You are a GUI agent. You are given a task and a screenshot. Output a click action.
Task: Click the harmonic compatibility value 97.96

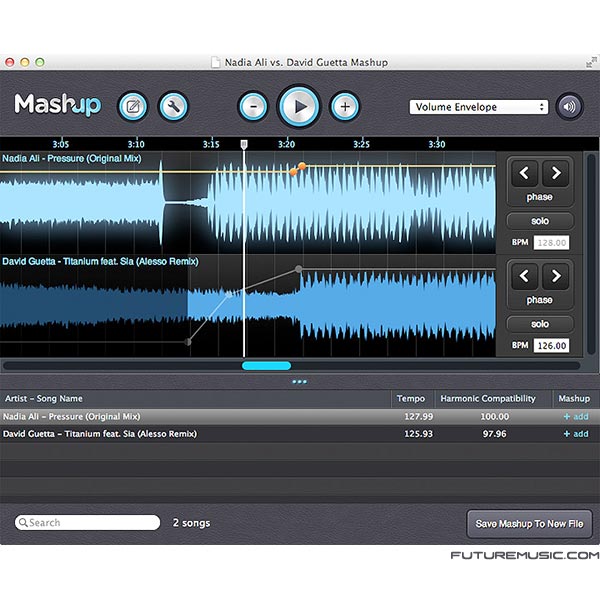494,434
